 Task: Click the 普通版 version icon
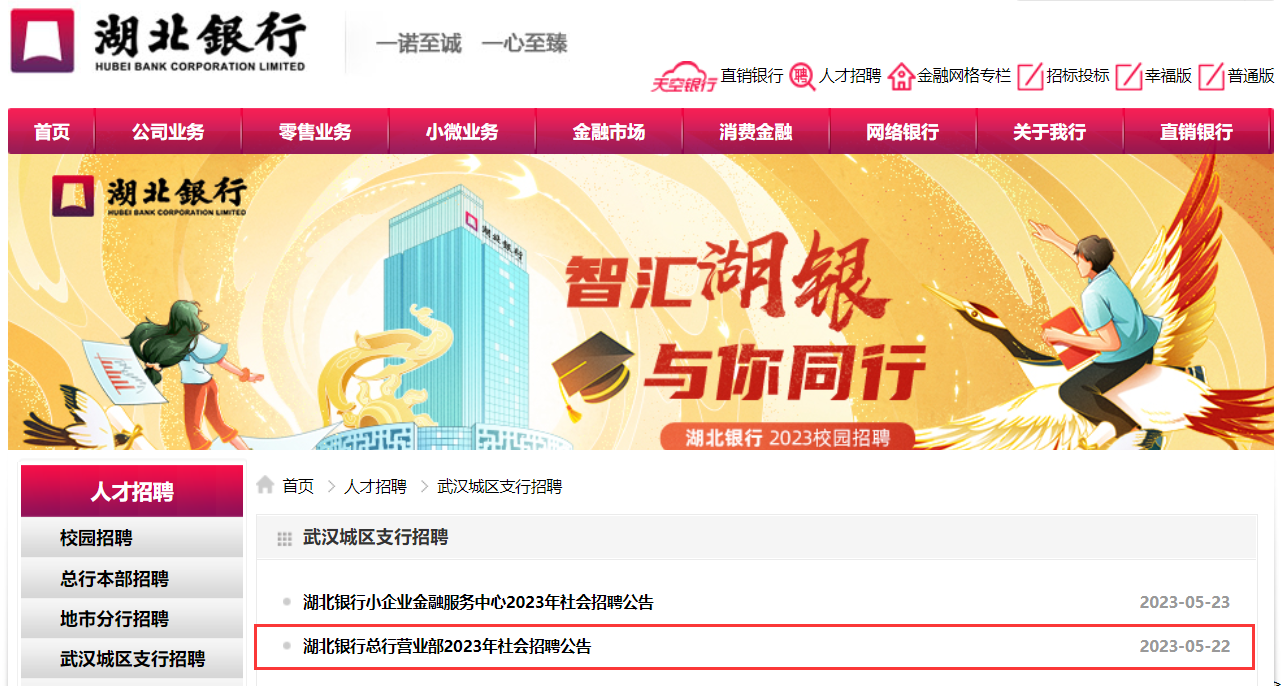click(1212, 76)
